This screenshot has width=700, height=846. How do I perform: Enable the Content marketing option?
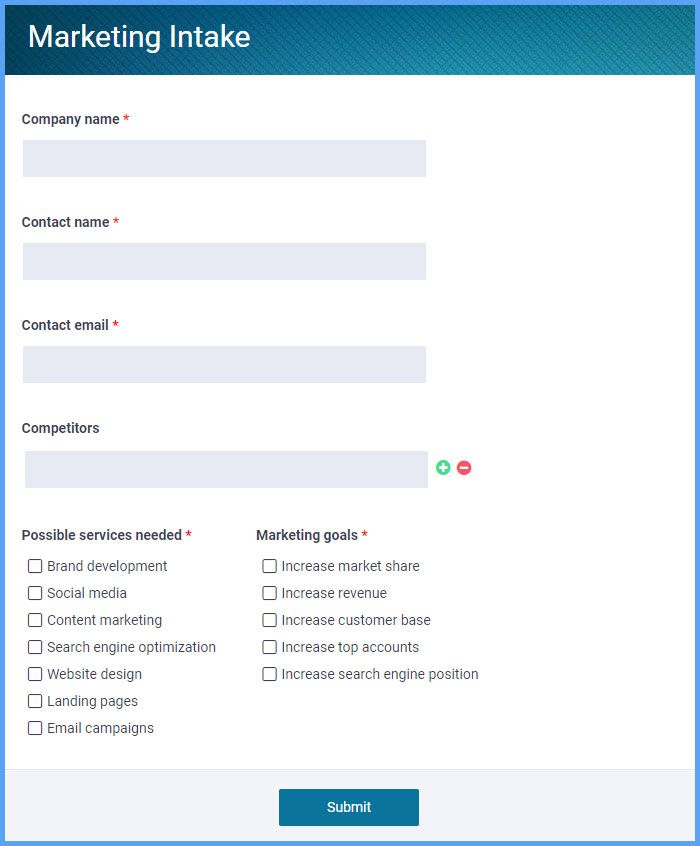(35, 620)
